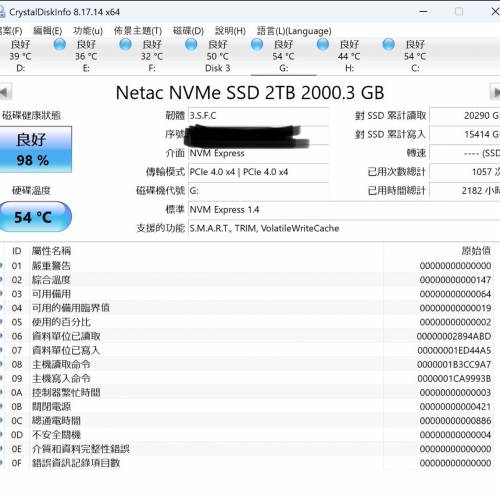Image resolution: width=500 pixels, height=500 pixels.
Task: Select attribute row 08 主機讀取命令
Action: pyautogui.click(x=247, y=364)
